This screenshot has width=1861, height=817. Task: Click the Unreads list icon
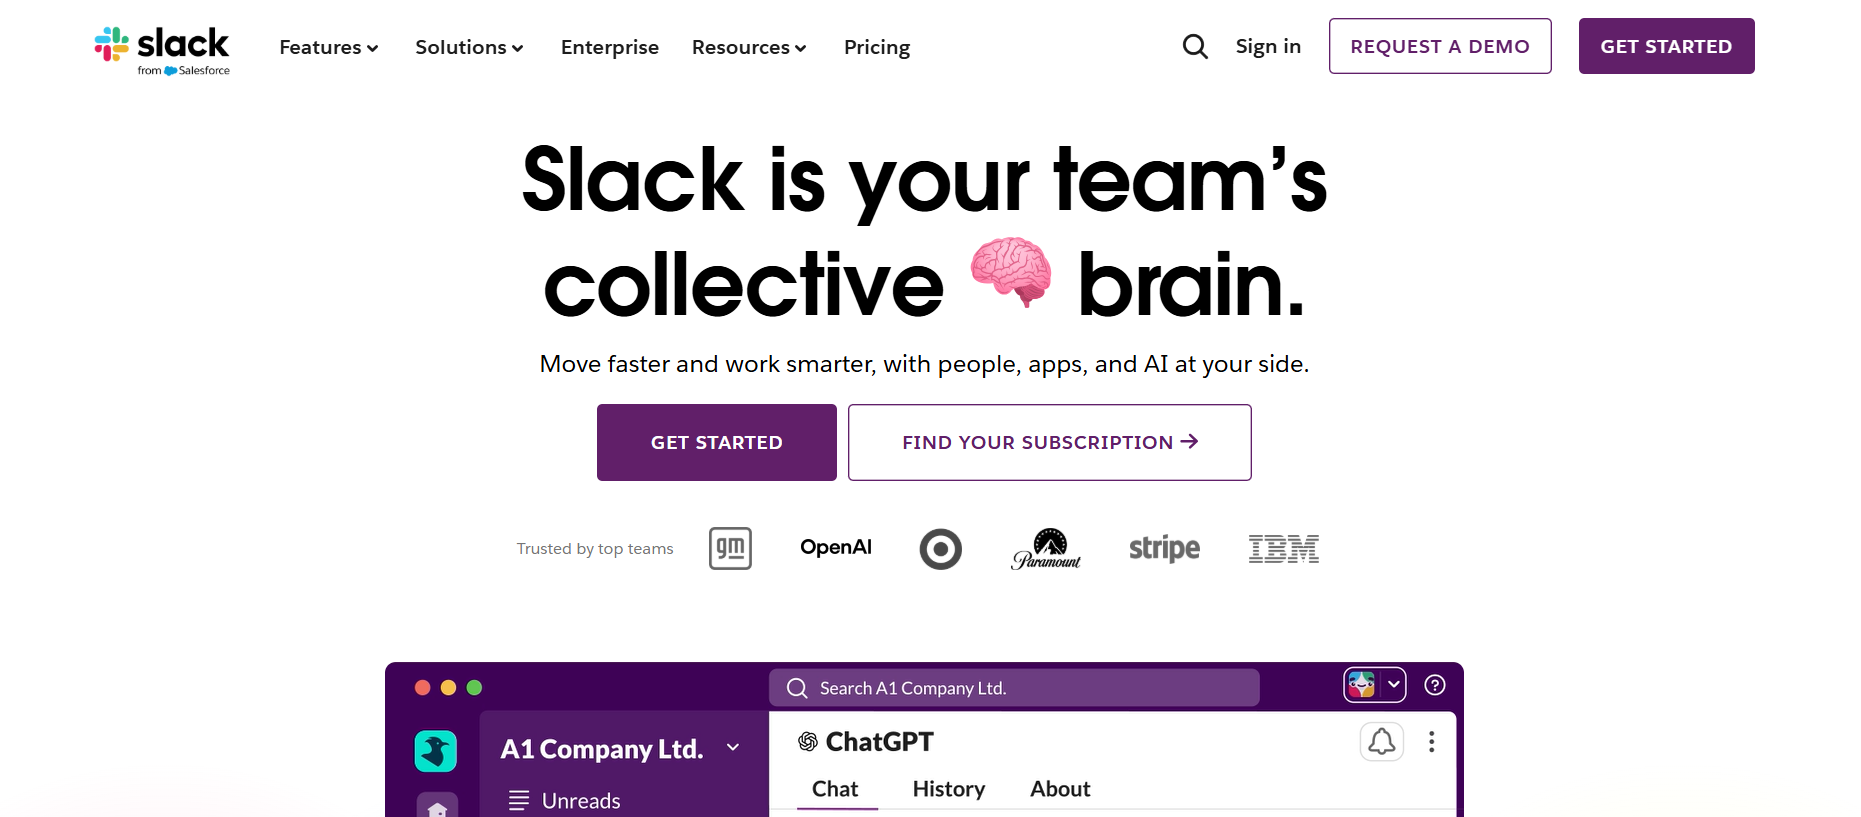coord(518,800)
